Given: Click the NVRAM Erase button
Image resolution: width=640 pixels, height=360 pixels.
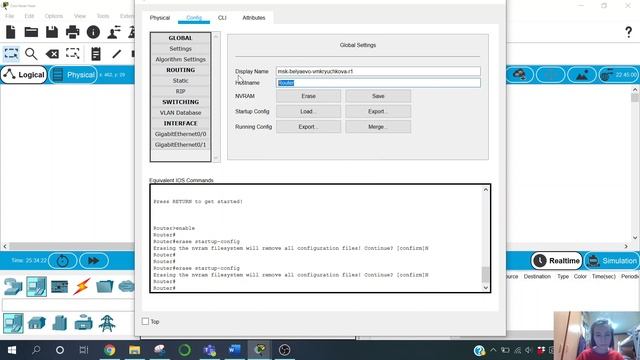Looking at the screenshot, I should (309, 96).
